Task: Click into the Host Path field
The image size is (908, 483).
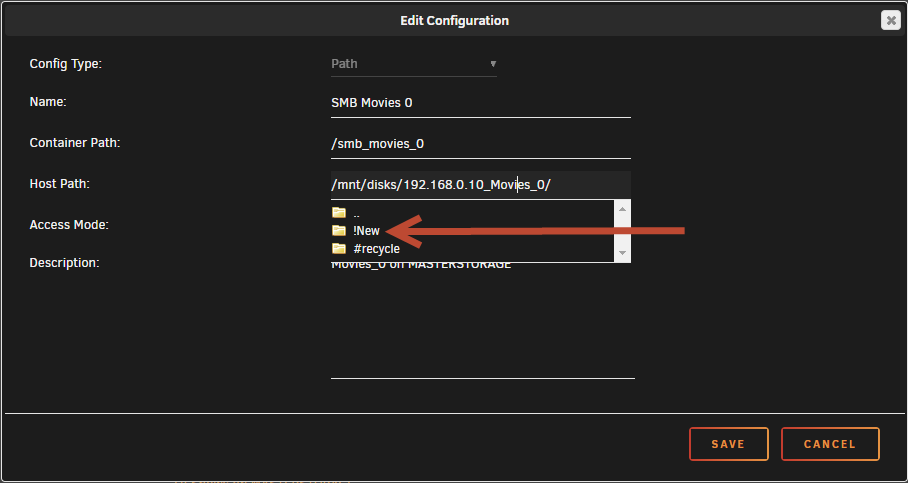Action: click(481, 185)
